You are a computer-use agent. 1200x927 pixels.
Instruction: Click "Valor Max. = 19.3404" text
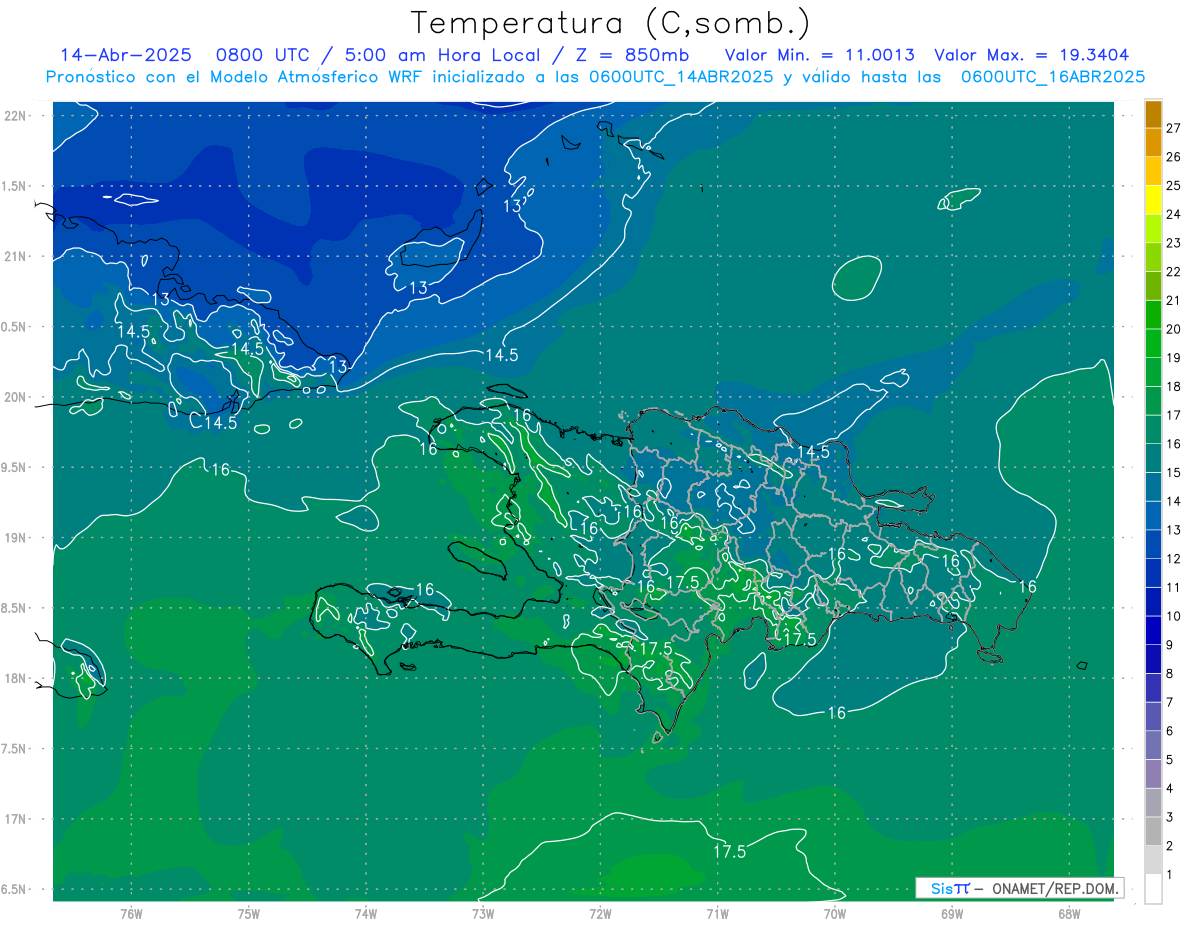point(1031,55)
